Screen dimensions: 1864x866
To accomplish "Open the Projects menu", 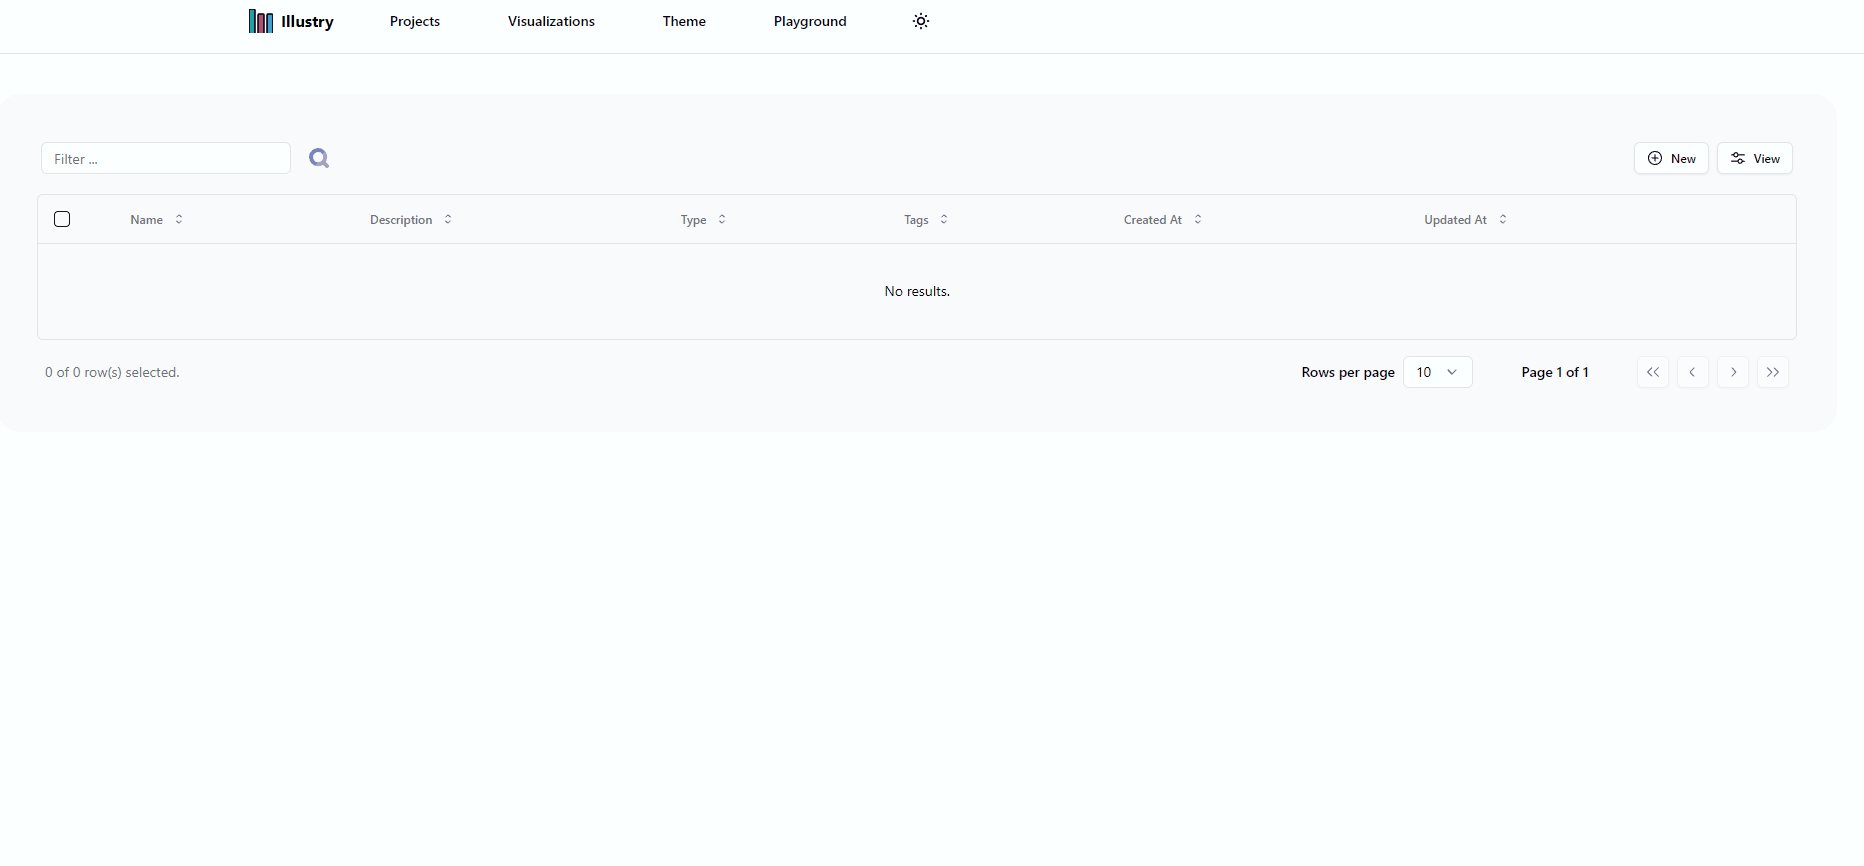I will point(415,21).
